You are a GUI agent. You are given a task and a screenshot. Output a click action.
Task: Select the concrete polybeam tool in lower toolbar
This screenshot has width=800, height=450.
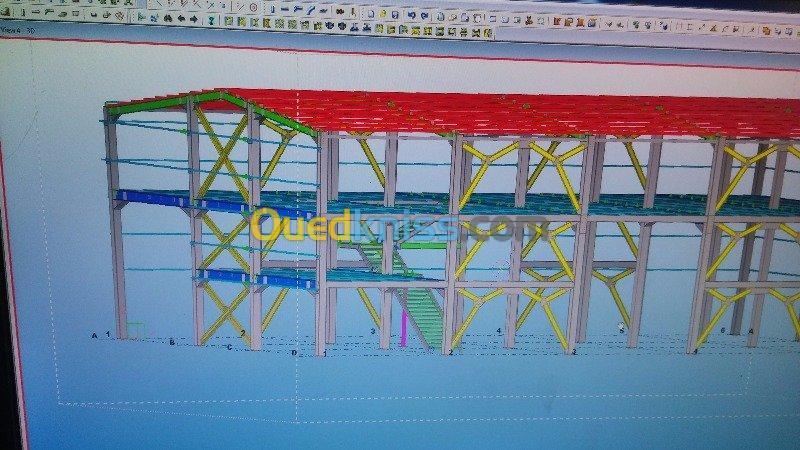[49, 12]
